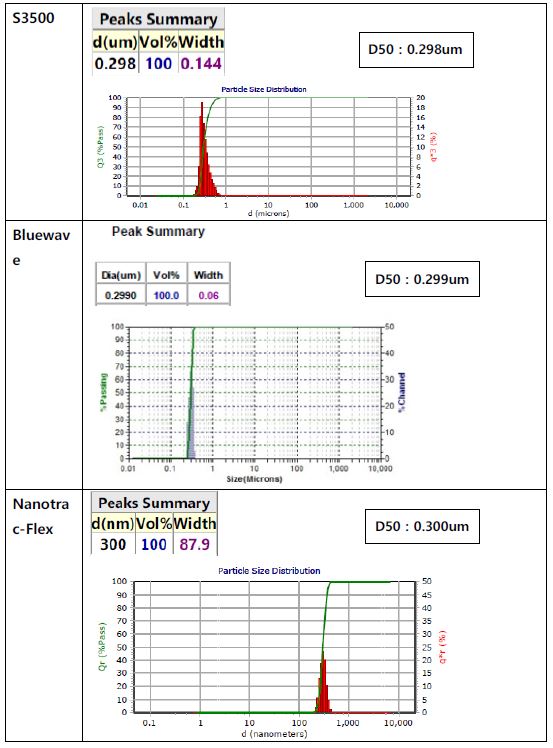Select the 0.144 width value

pos(201,63)
